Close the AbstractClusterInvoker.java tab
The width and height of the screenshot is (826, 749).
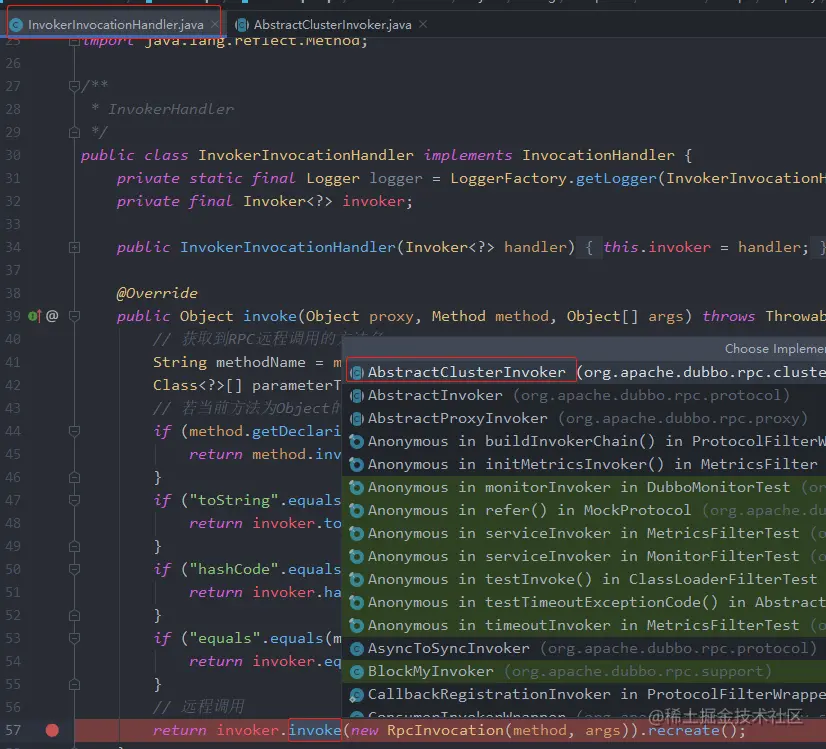click(423, 24)
